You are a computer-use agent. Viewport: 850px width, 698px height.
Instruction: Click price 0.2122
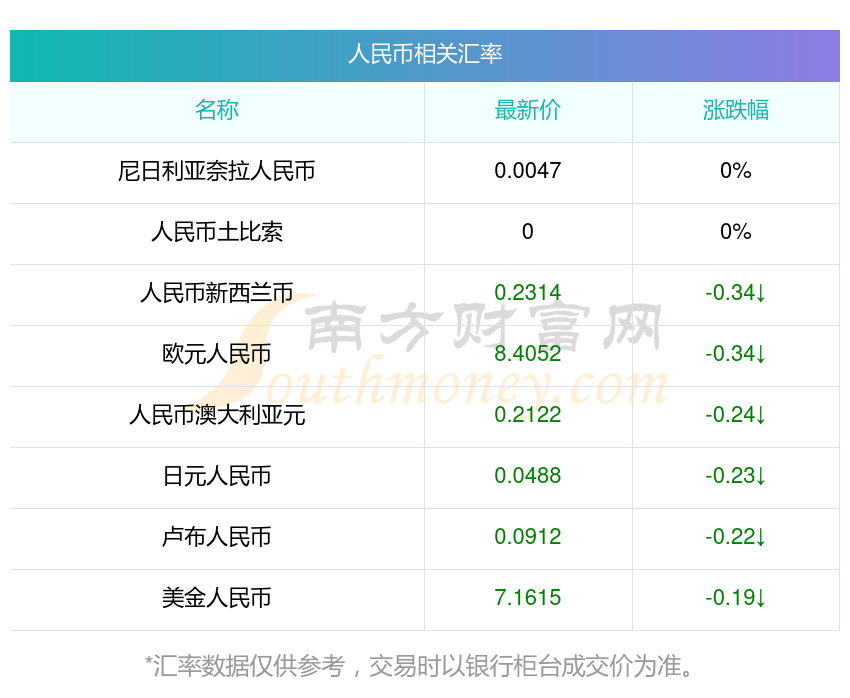527,416
